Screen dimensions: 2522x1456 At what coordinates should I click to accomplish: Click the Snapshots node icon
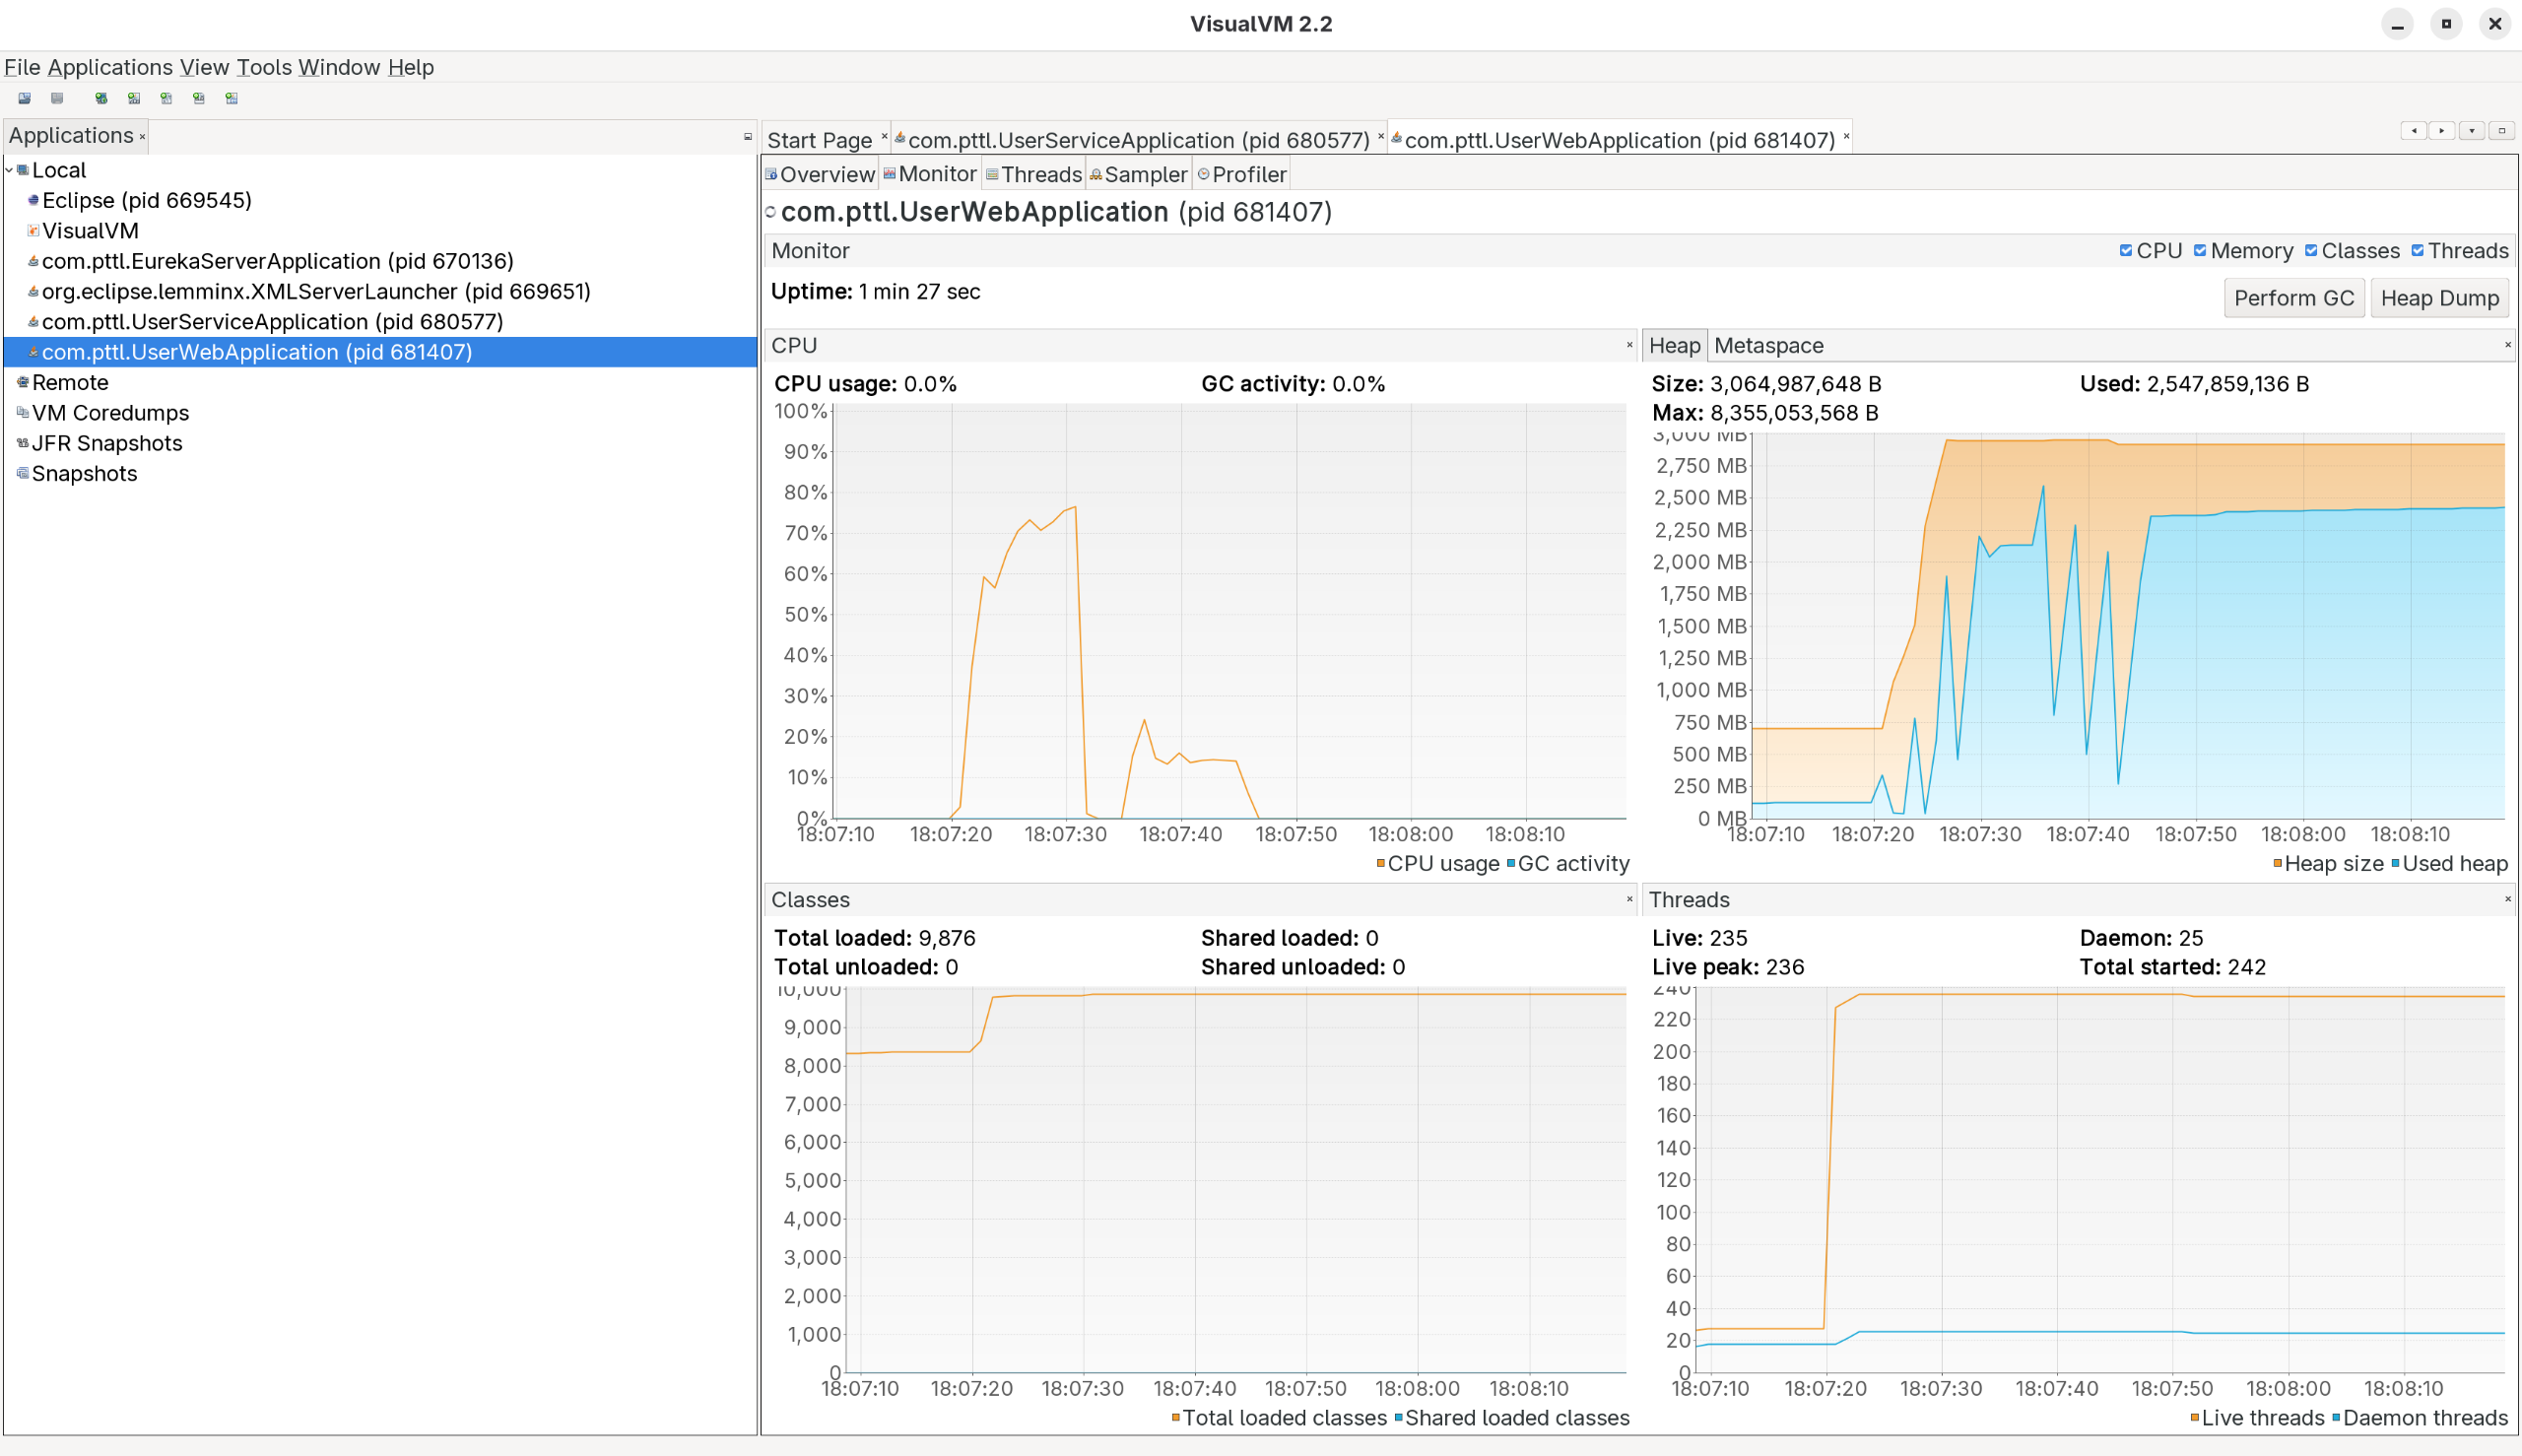pos(23,473)
